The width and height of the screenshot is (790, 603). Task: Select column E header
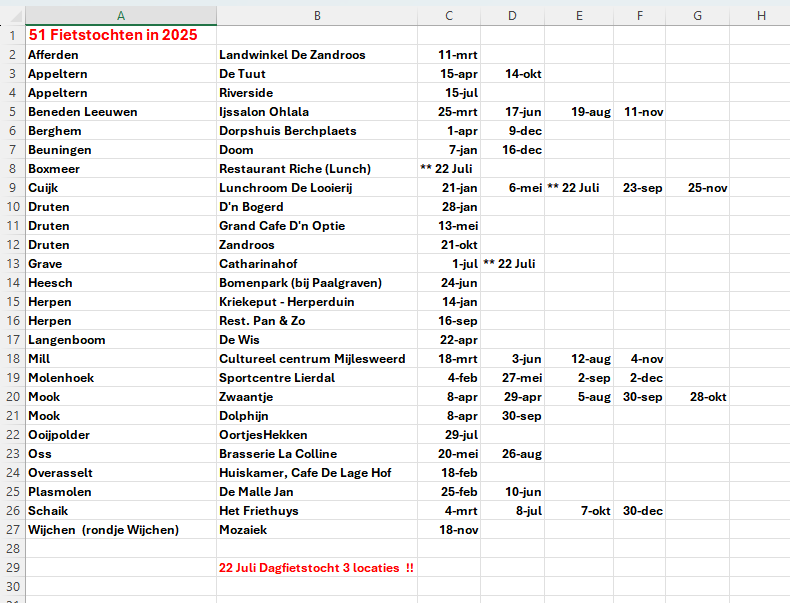point(579,16)
